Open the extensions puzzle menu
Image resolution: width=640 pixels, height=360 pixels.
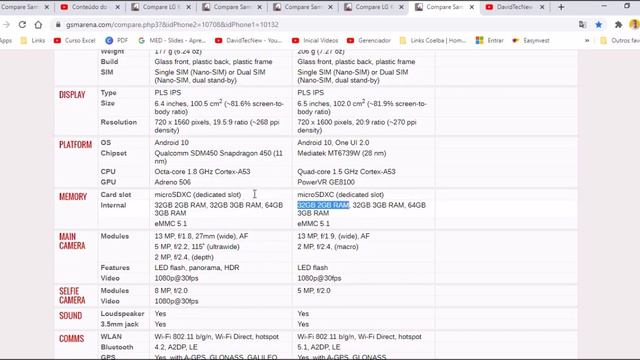(618, 25)
